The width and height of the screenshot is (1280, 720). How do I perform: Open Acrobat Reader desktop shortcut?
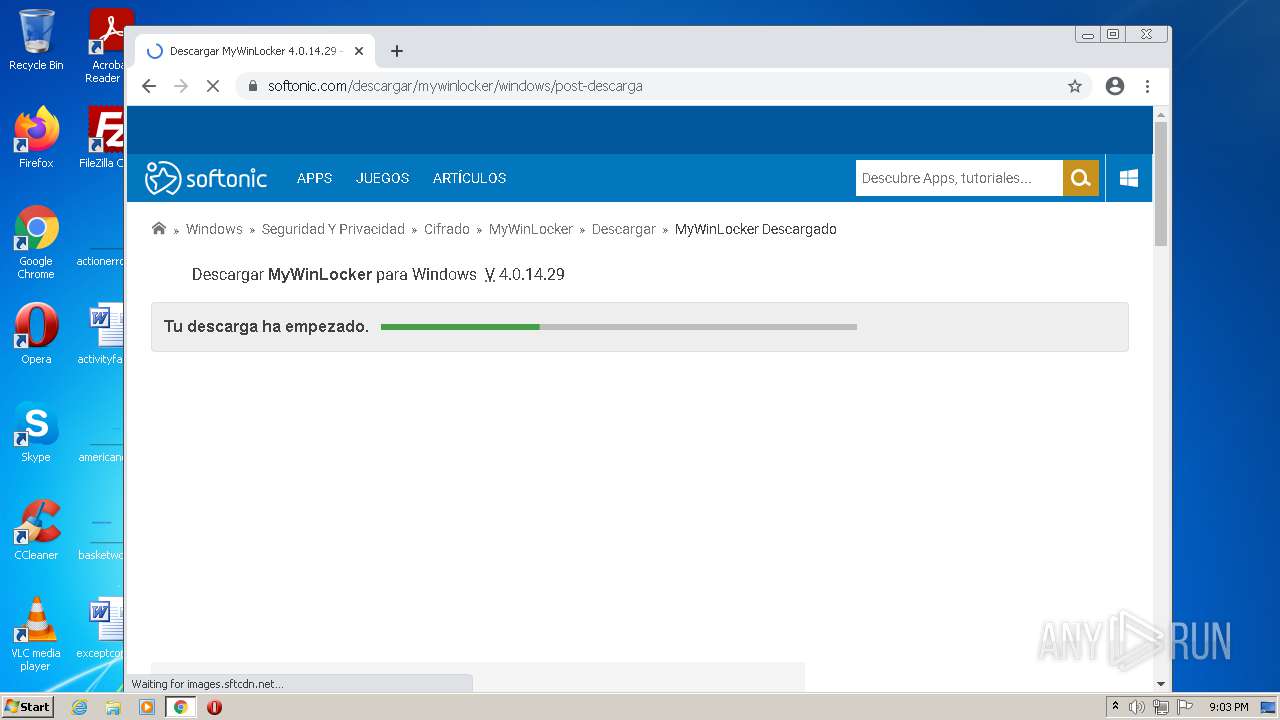105,45
